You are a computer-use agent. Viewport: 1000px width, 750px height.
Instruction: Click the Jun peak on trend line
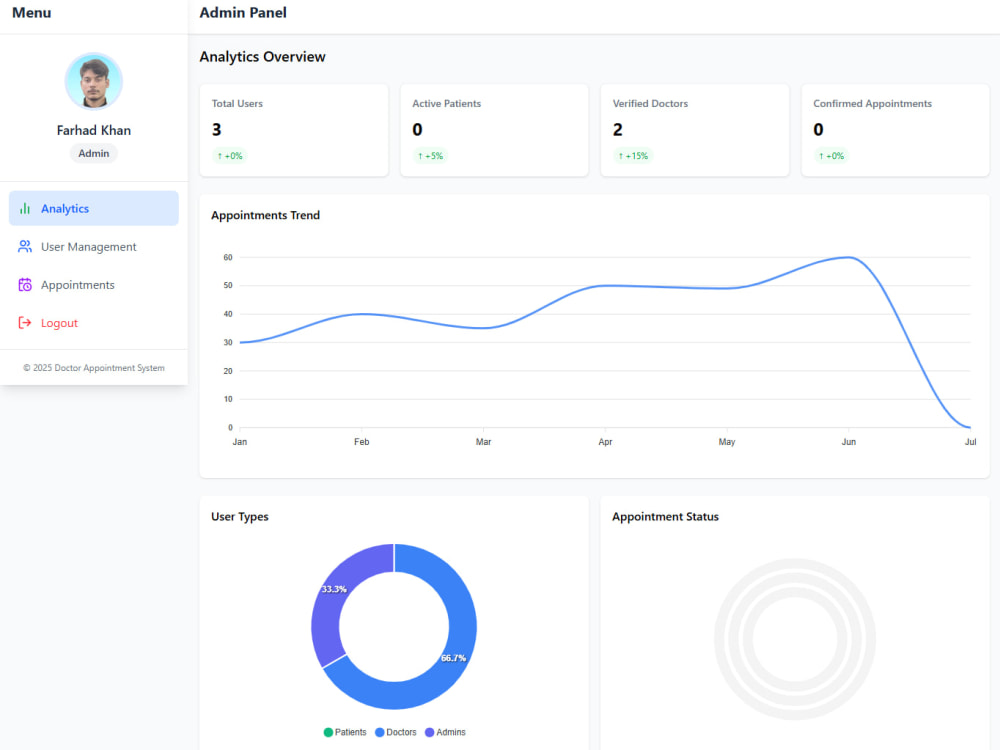tap(849, 258)
